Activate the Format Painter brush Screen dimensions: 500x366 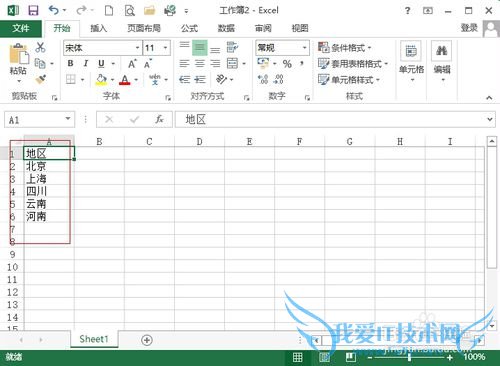click(40, 79)
